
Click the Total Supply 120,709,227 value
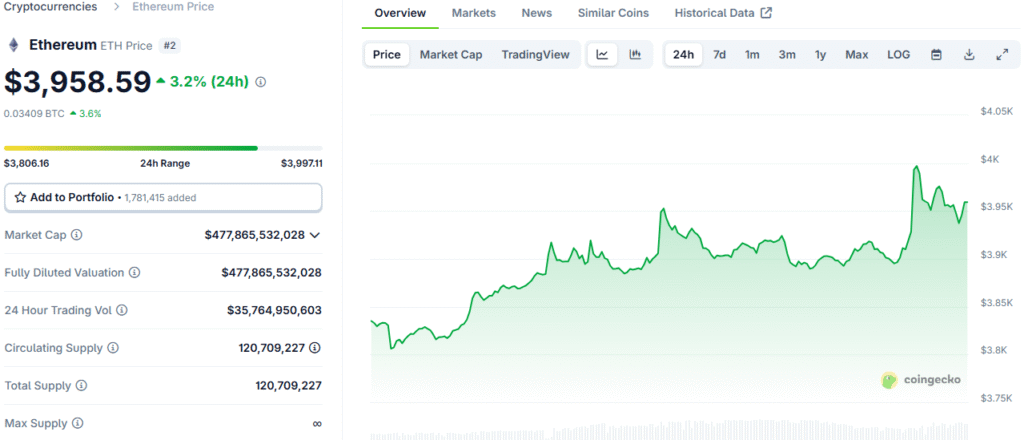289,386
